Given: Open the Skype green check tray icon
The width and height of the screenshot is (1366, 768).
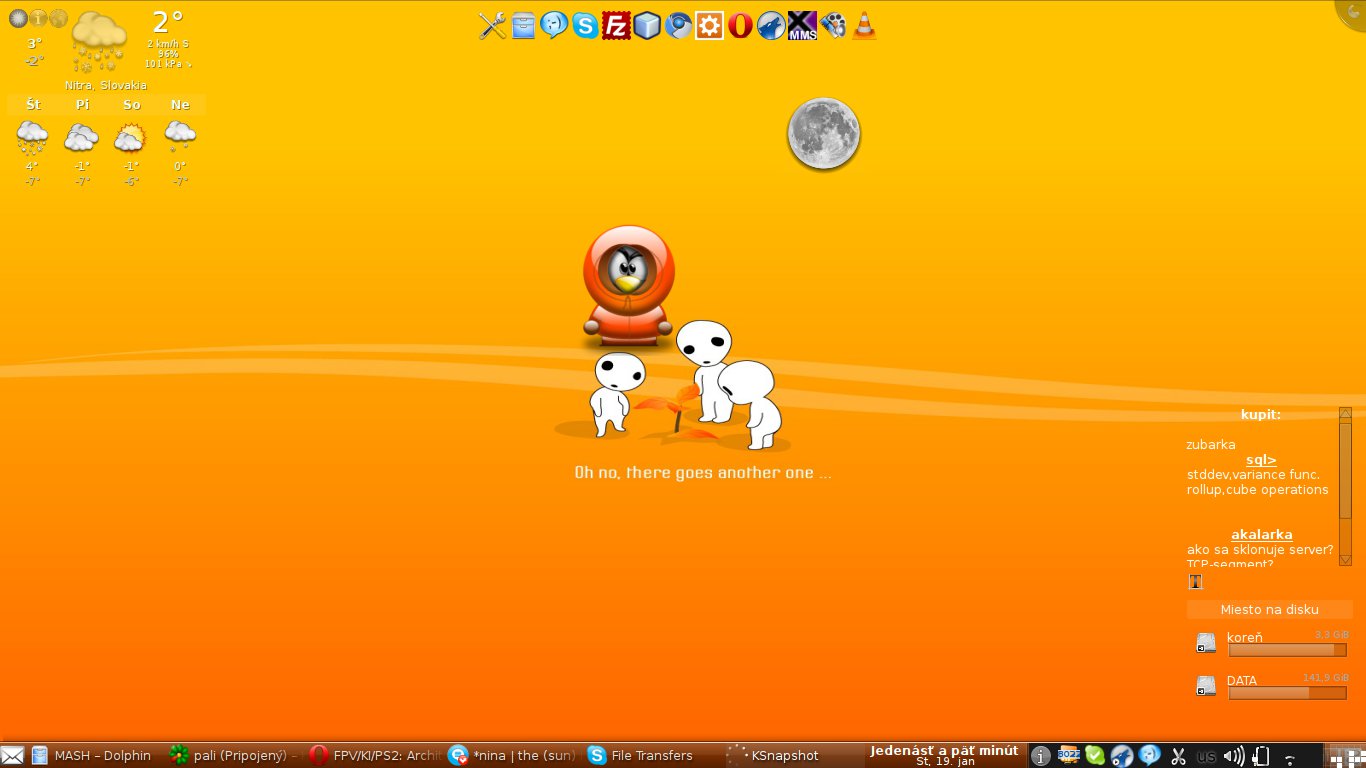Looking at the screenshot, I should click(1095, 756).
